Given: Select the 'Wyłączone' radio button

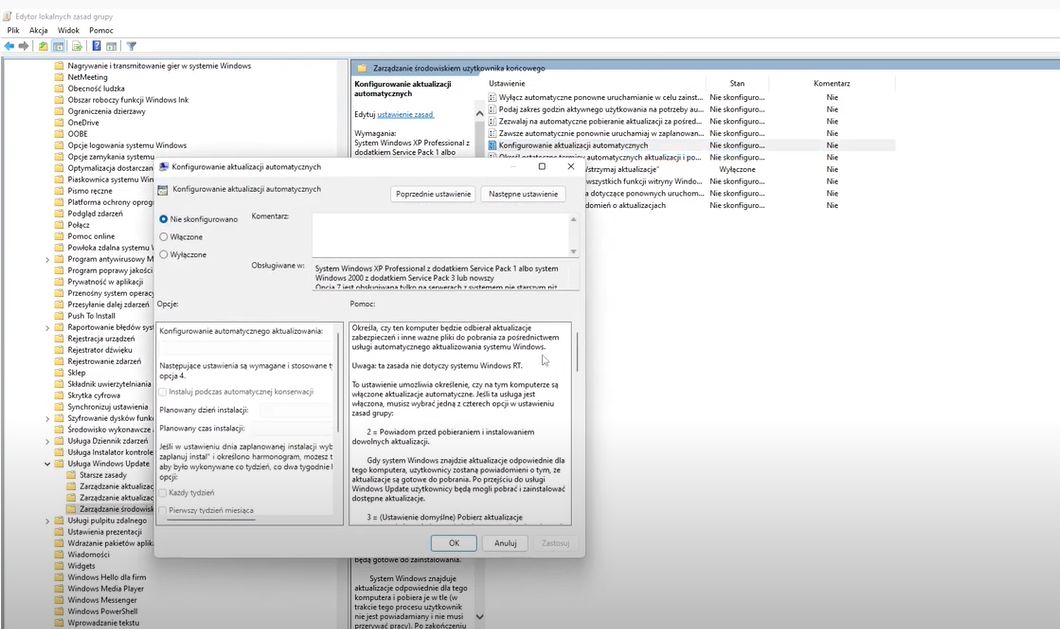Looking at the screenshot, I should 164,254.
